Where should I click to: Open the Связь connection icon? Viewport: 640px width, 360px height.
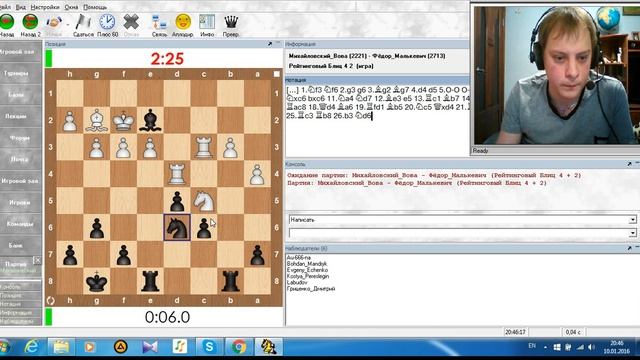[x=159, y=22]
